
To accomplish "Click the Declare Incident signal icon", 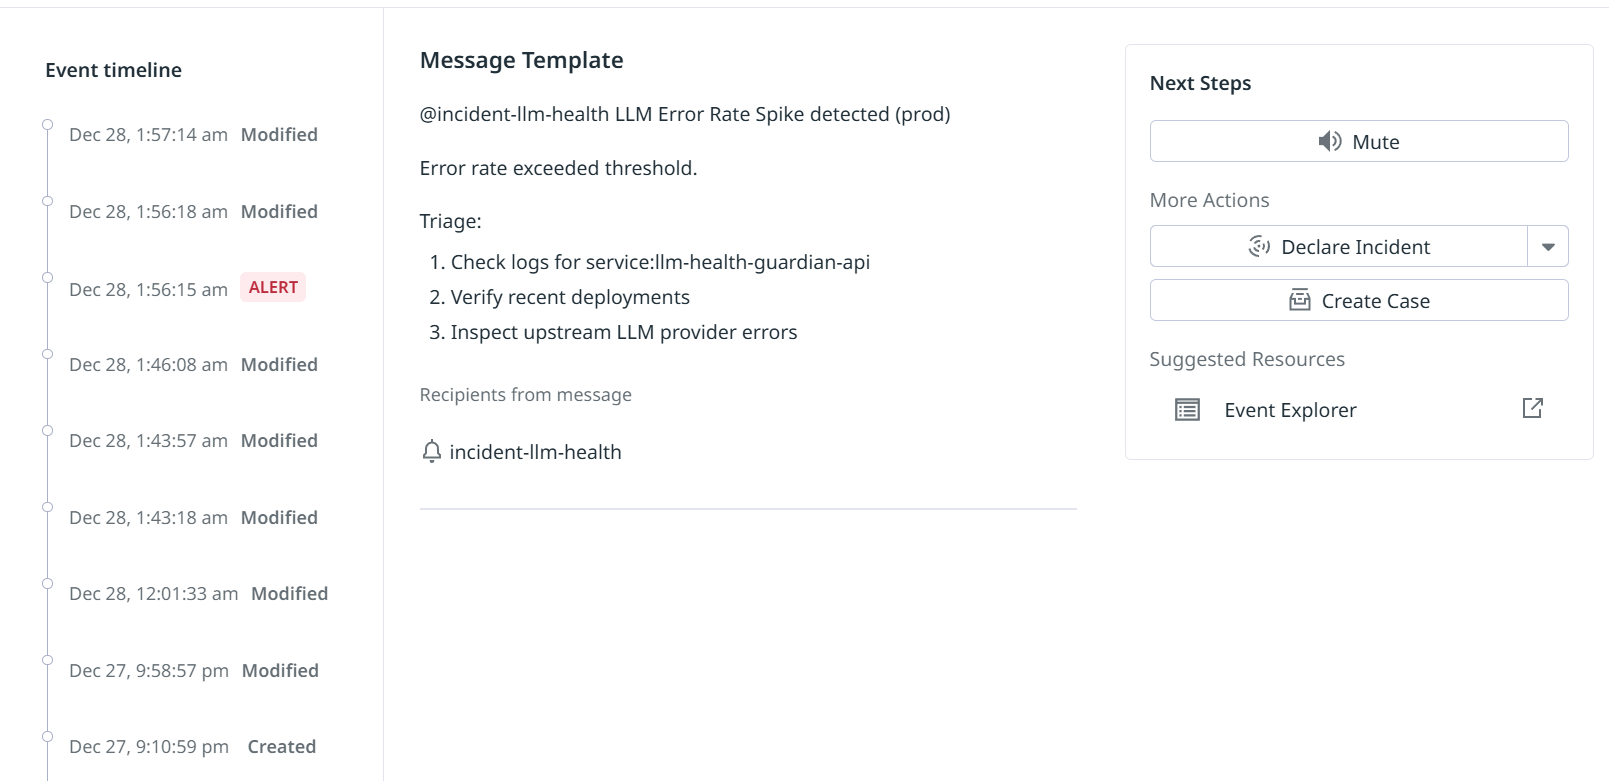I will 1259,246.
